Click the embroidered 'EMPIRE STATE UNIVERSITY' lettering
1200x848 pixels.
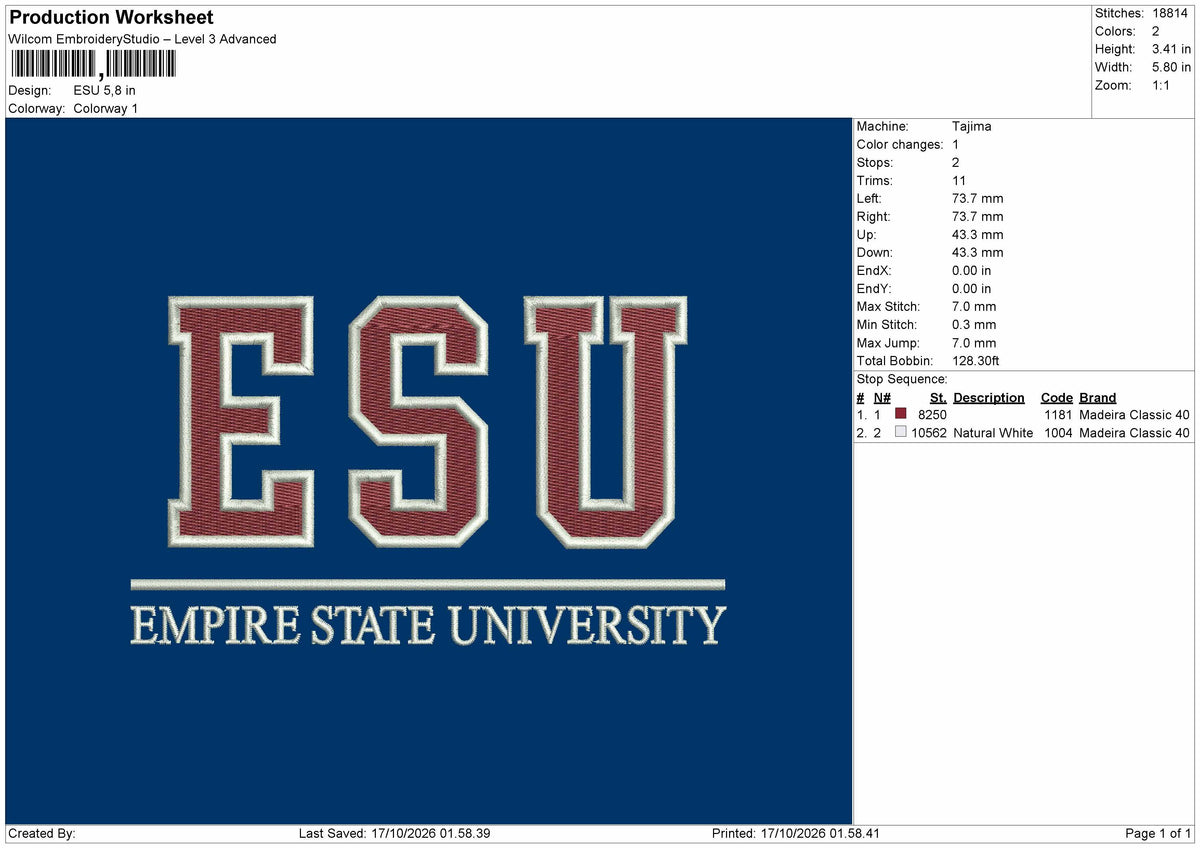428,626
